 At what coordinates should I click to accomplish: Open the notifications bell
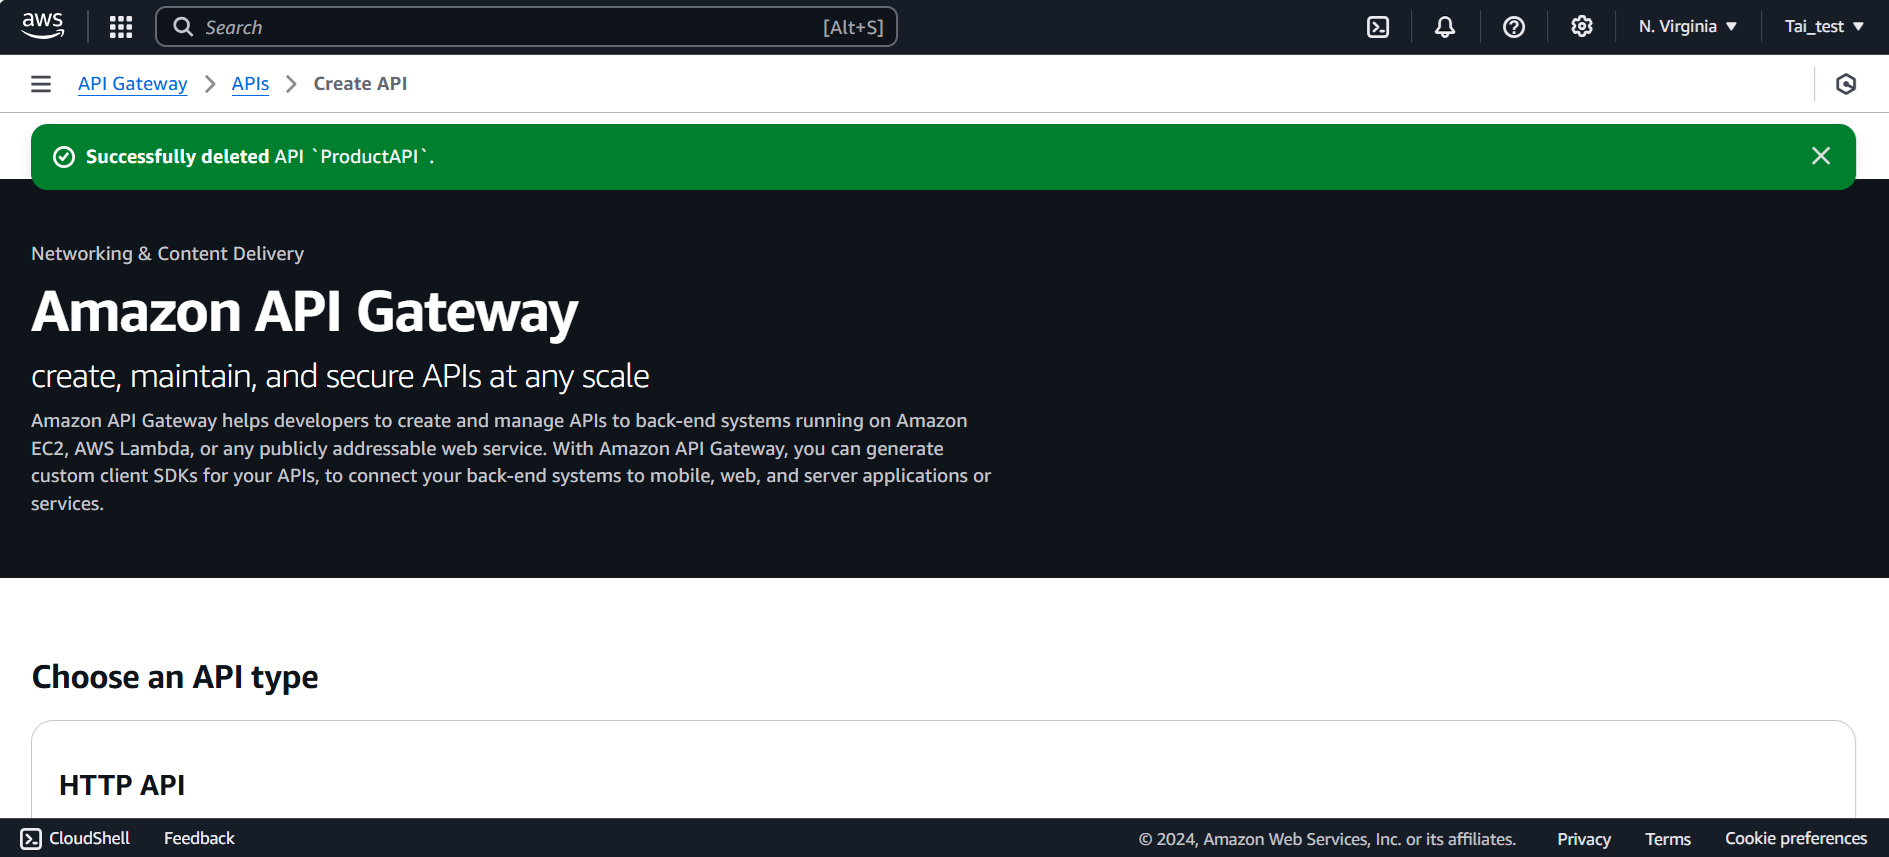click(1445, 27)
